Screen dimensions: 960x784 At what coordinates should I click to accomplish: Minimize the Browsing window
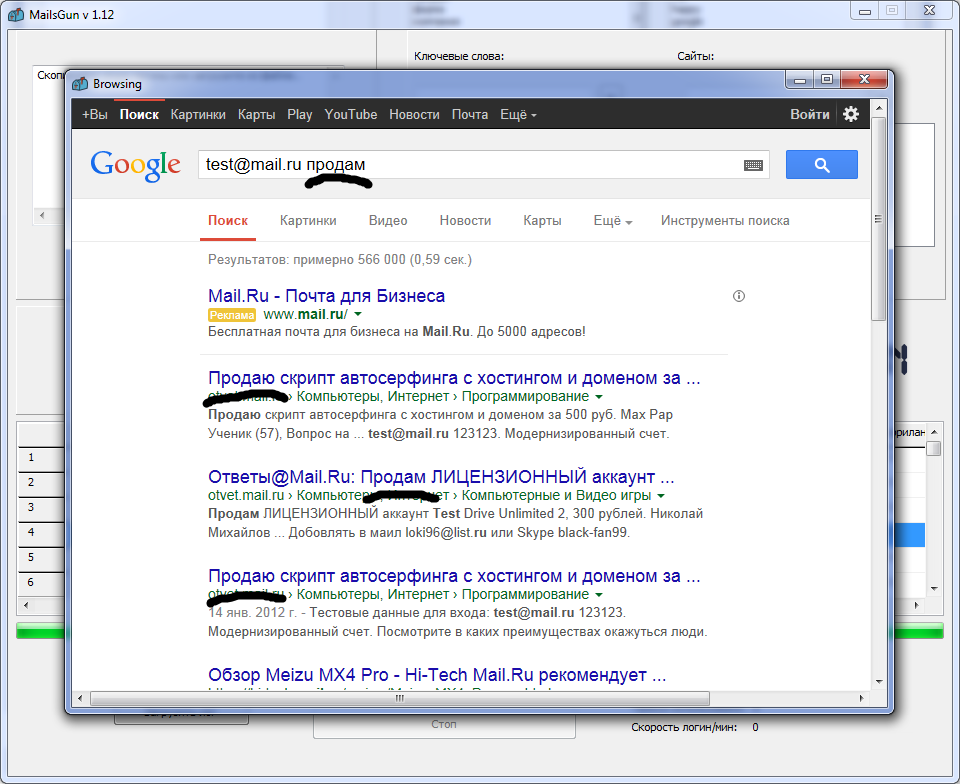pos(800,79)
